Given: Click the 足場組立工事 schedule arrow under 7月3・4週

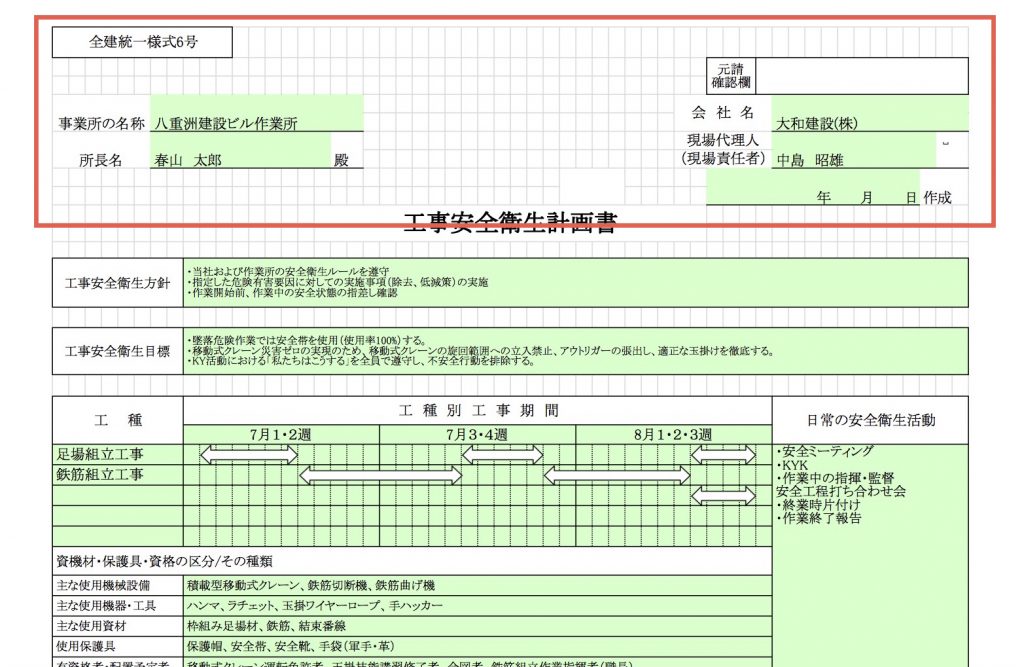Looking at the screenshot, I should [x=502, y=455].
